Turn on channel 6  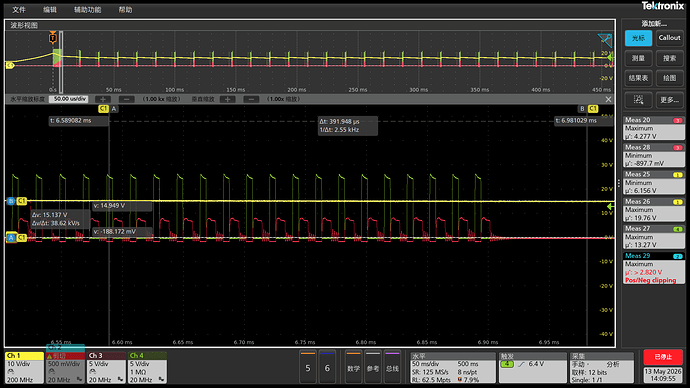[327, 367]
